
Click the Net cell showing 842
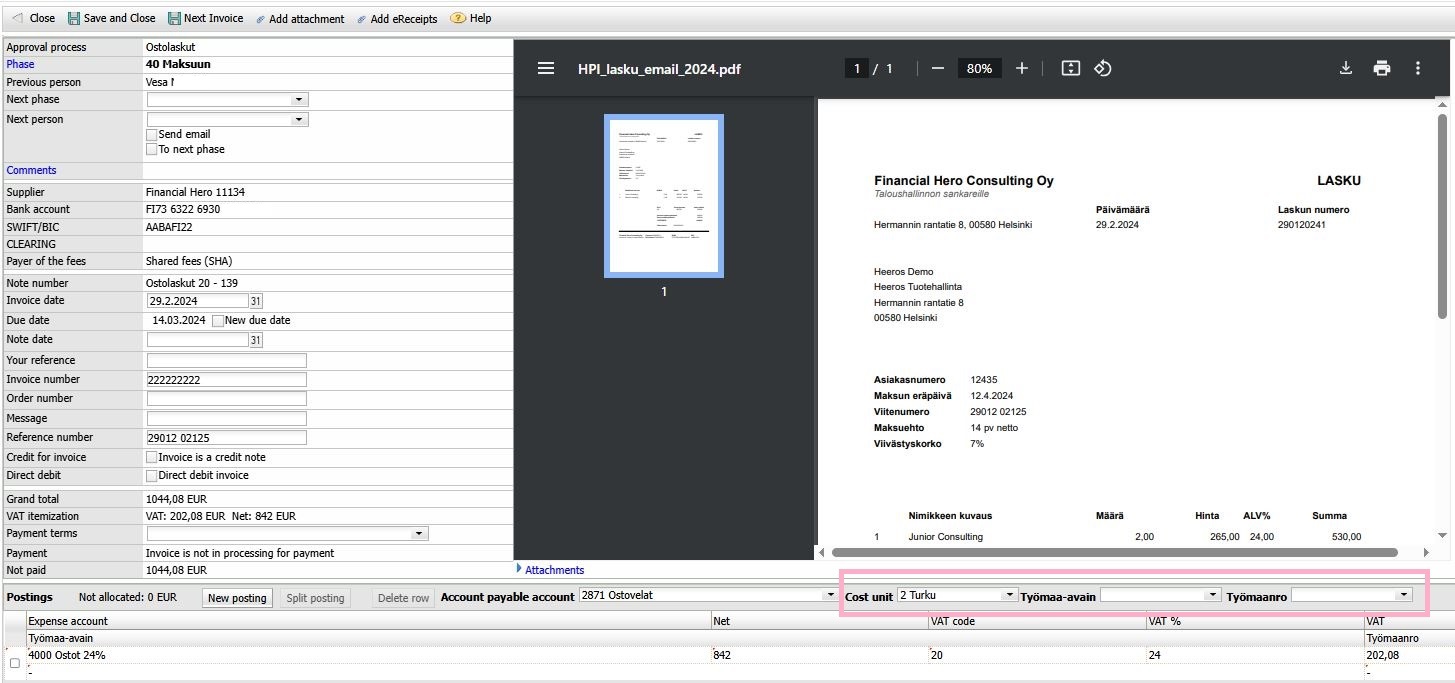pyautogui.click(x=820, y=655)
